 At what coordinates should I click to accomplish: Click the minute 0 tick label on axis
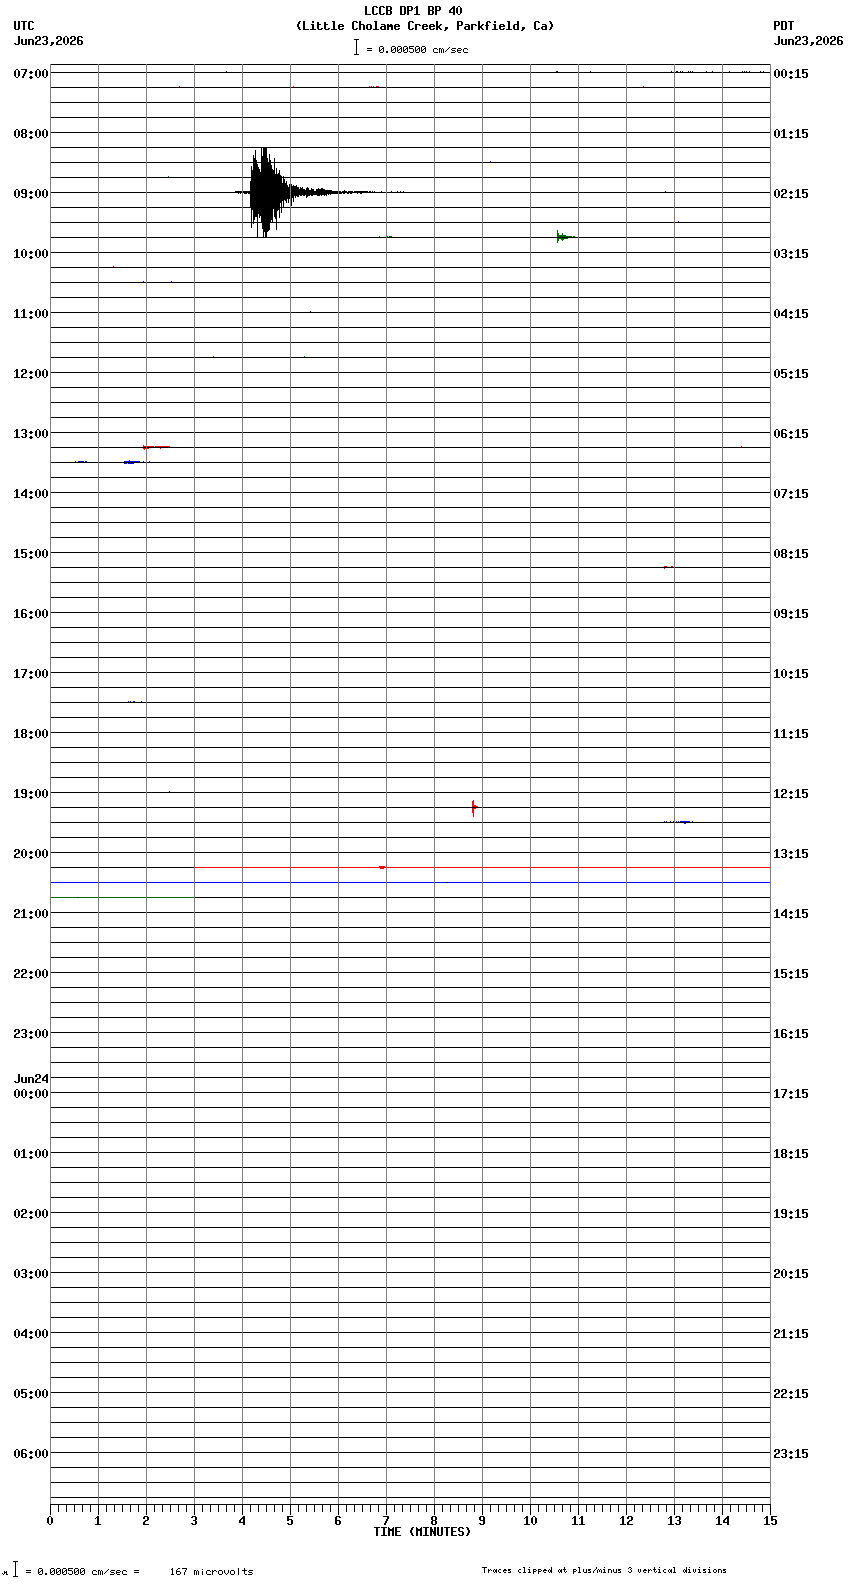click(x=50, y=1521)
